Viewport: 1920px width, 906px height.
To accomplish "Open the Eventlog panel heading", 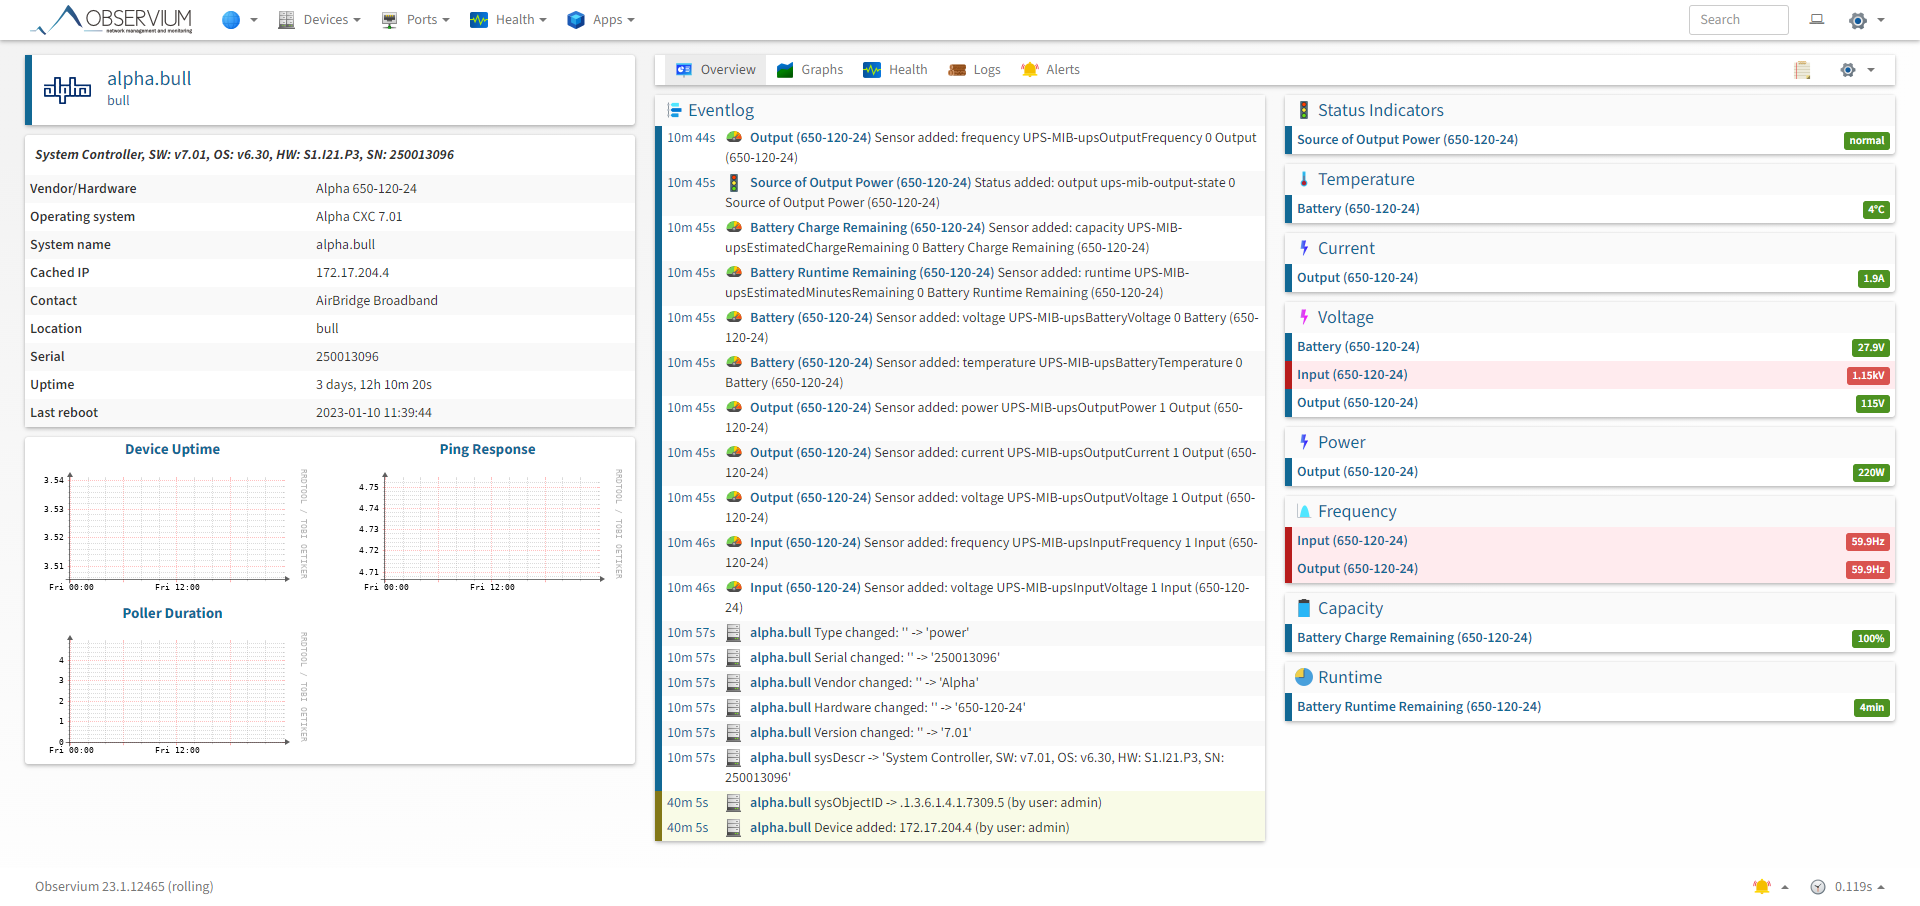I will click(721, 110).
